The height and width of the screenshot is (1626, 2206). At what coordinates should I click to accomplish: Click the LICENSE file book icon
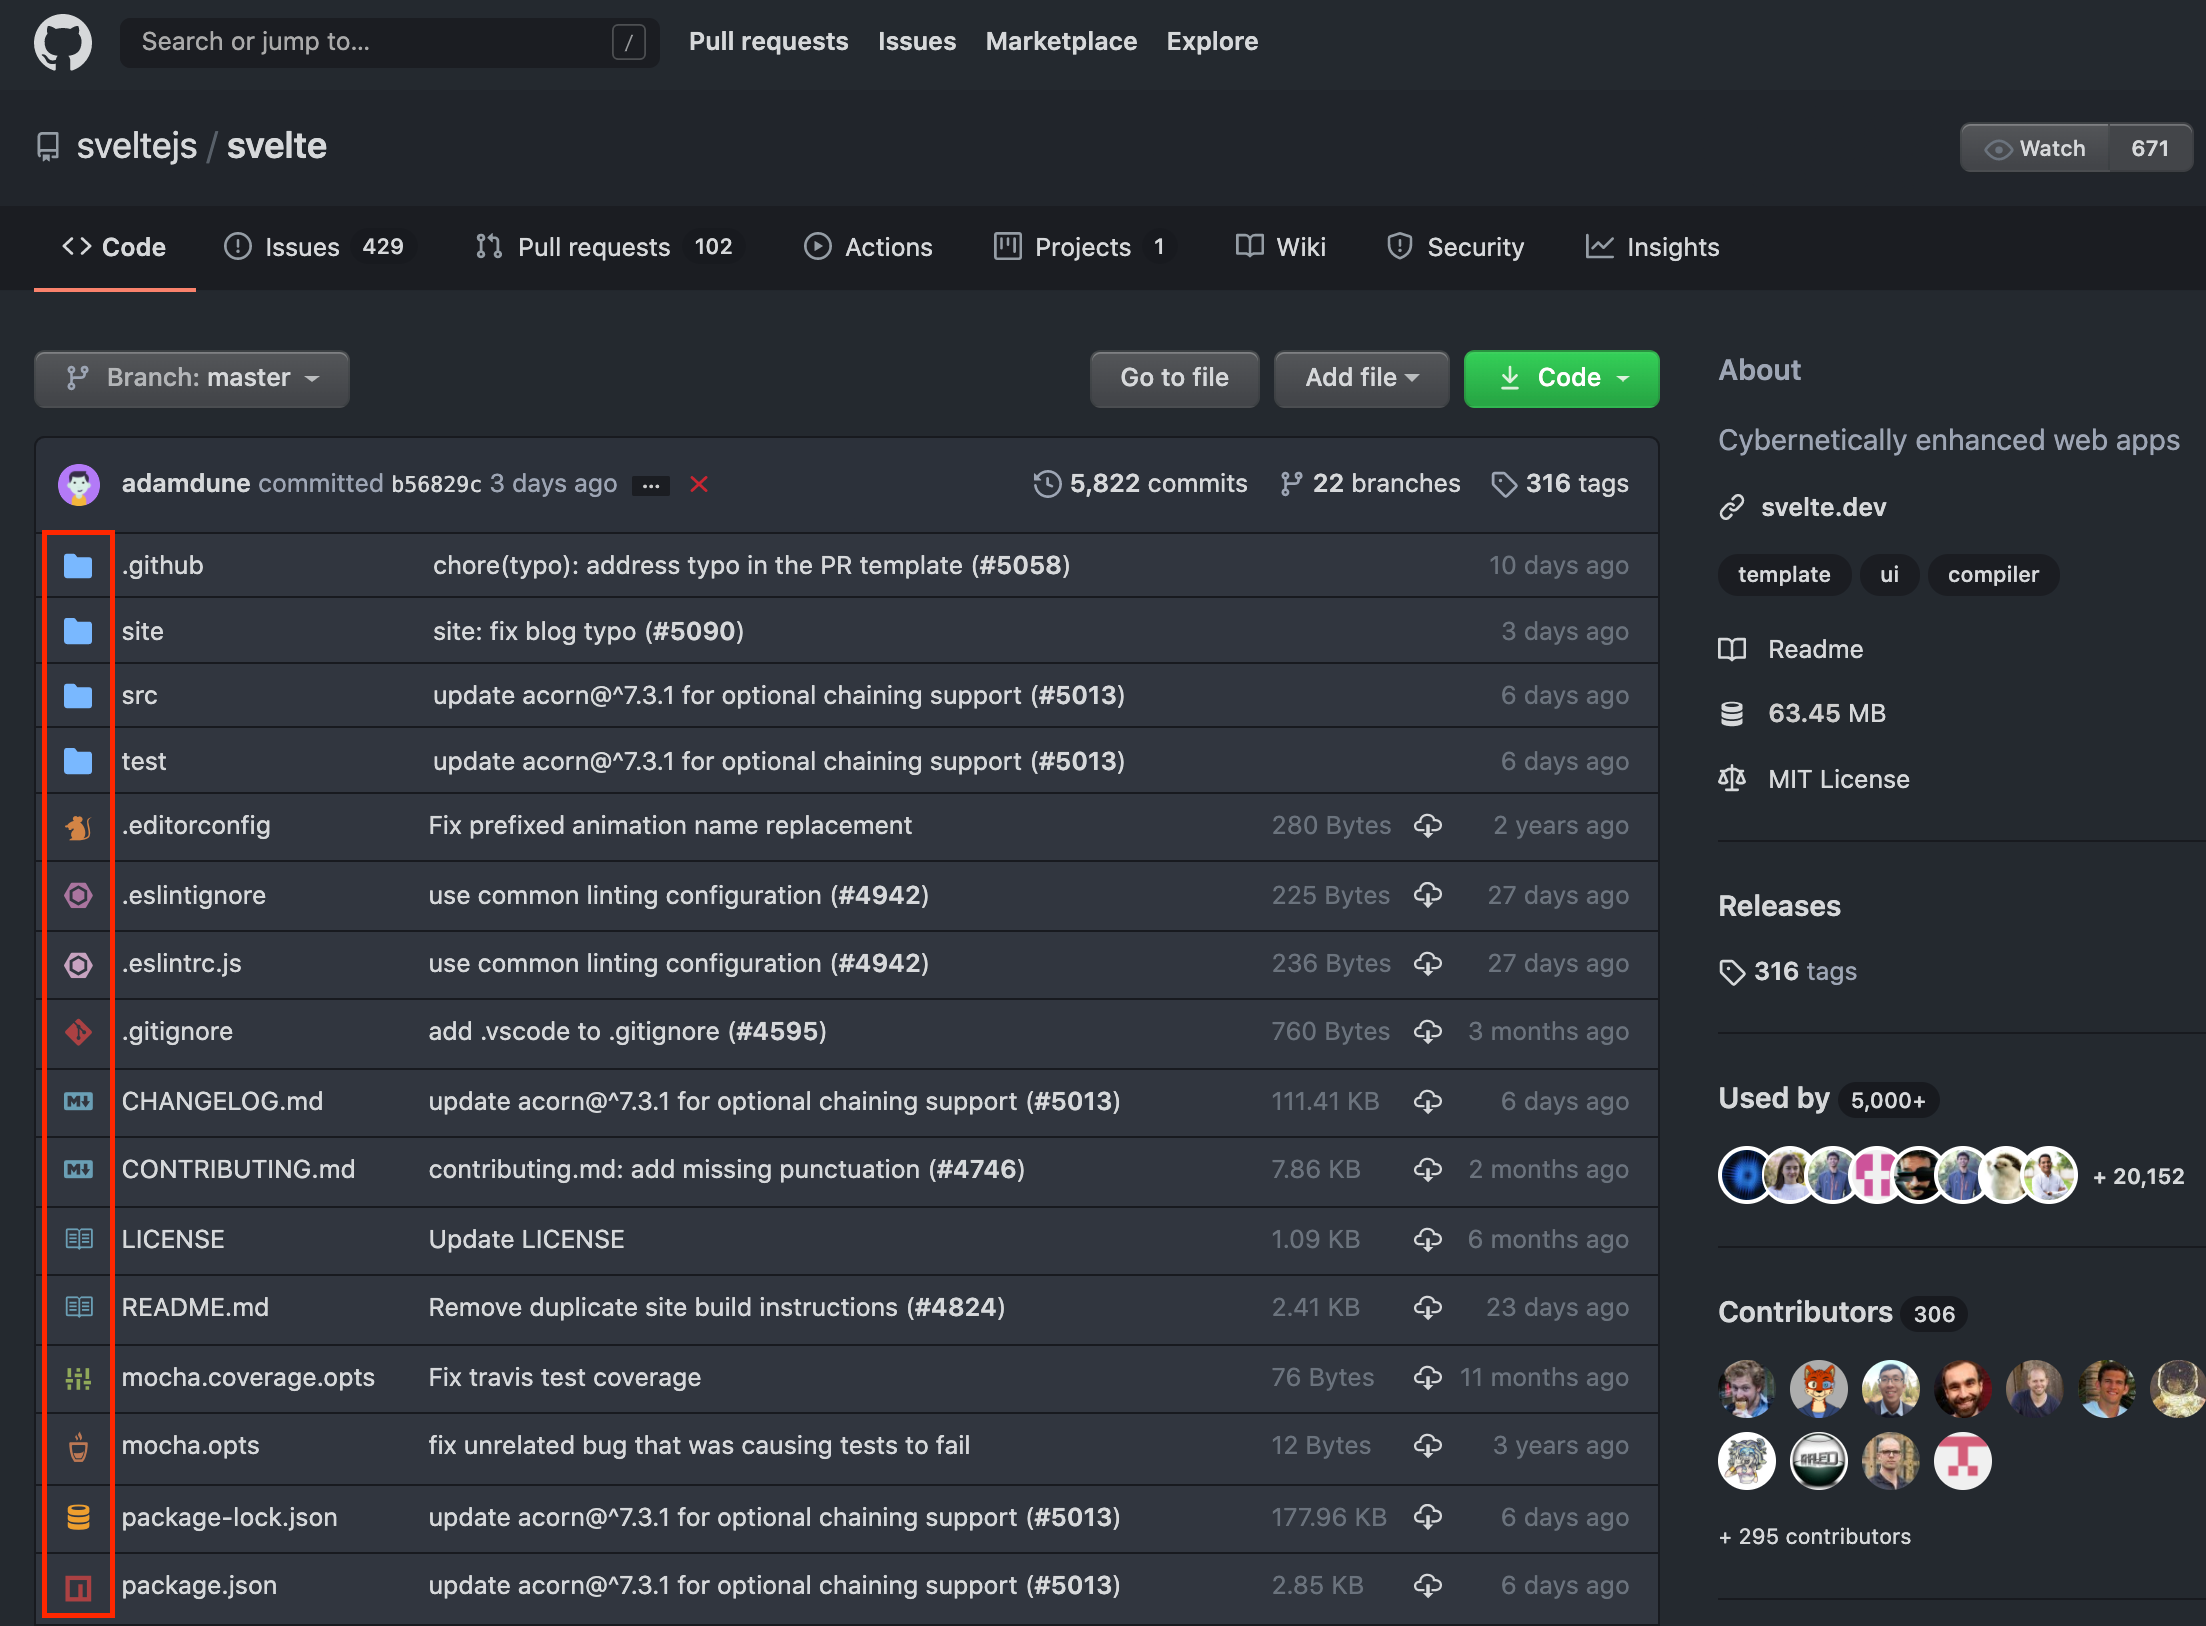click(78, 1239)
